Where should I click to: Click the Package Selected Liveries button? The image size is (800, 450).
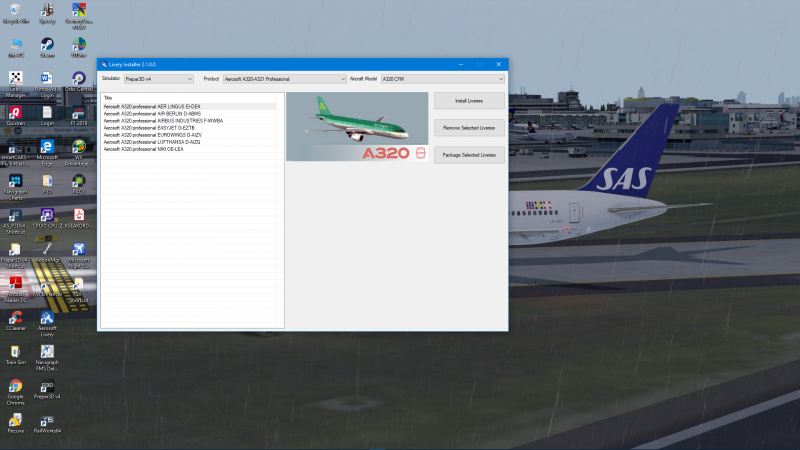pyautogui.click(x=469, y=155)
